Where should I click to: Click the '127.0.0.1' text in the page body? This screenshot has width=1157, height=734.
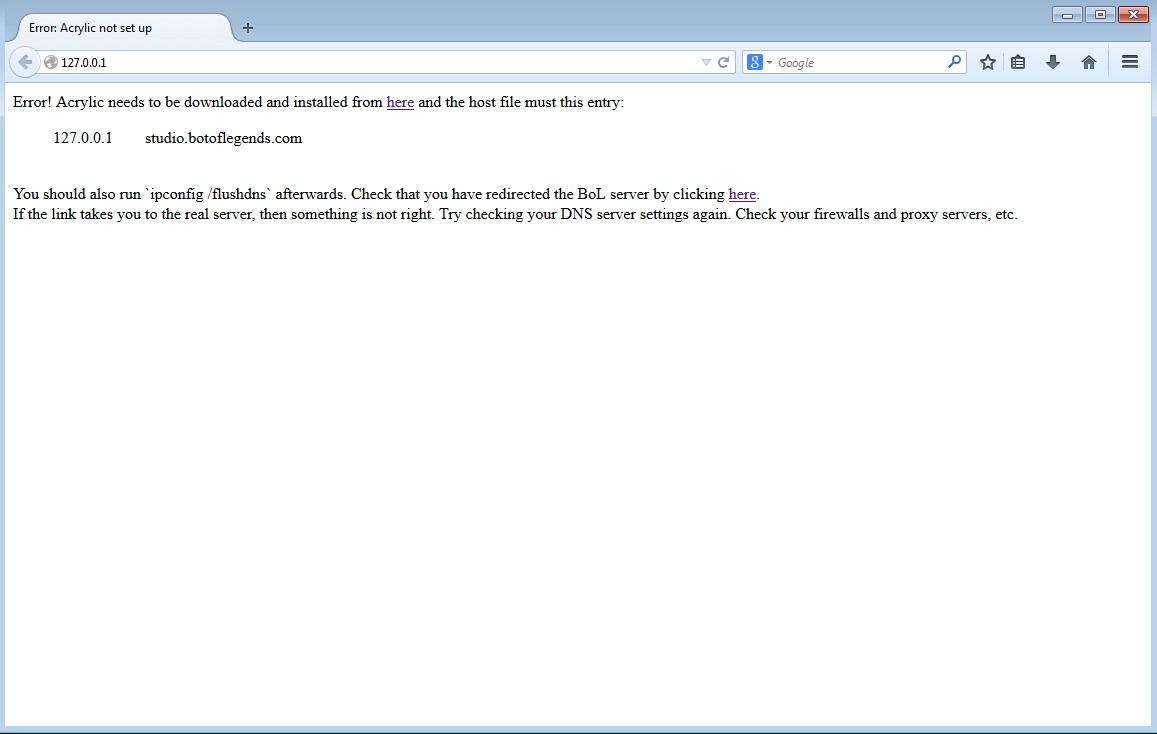[83, 139]
